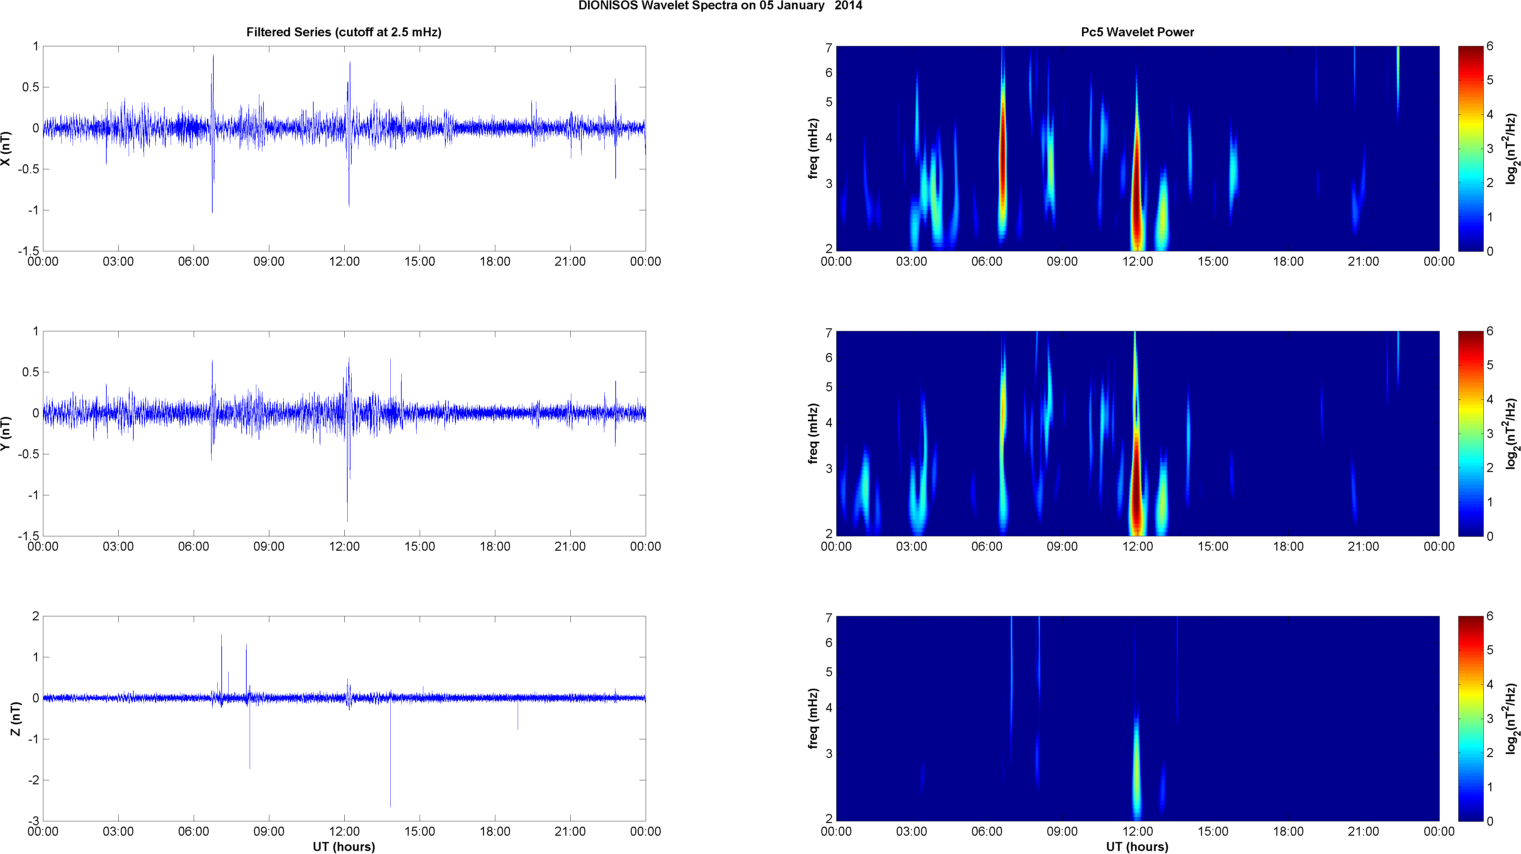Click the '0' value on Z spectrum colorbar scale
Image resolution: width=1521 pixels, height=854 pixels.
coord(1490,821)
